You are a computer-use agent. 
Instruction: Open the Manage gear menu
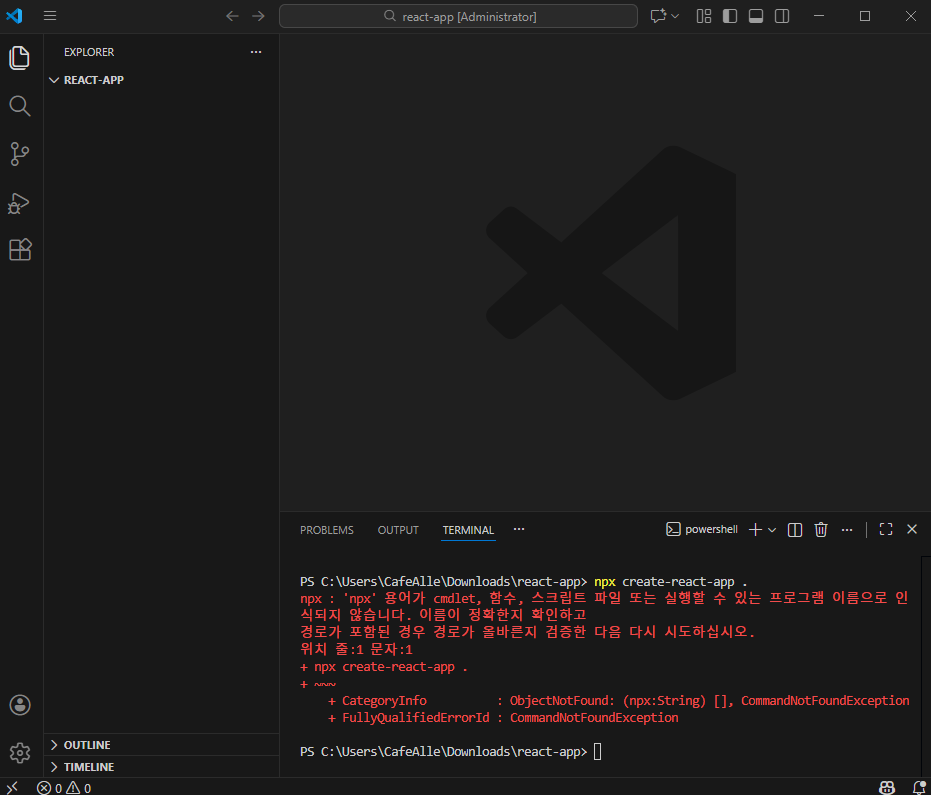(x=20, y=752)
